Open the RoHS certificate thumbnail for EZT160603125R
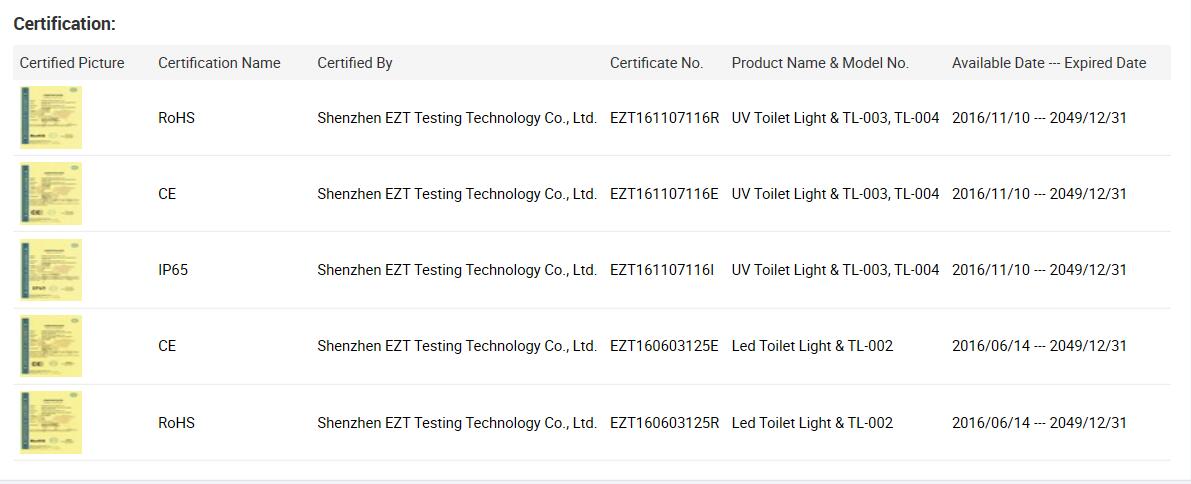The image size is (1191, 484). [x=51, y=422]
